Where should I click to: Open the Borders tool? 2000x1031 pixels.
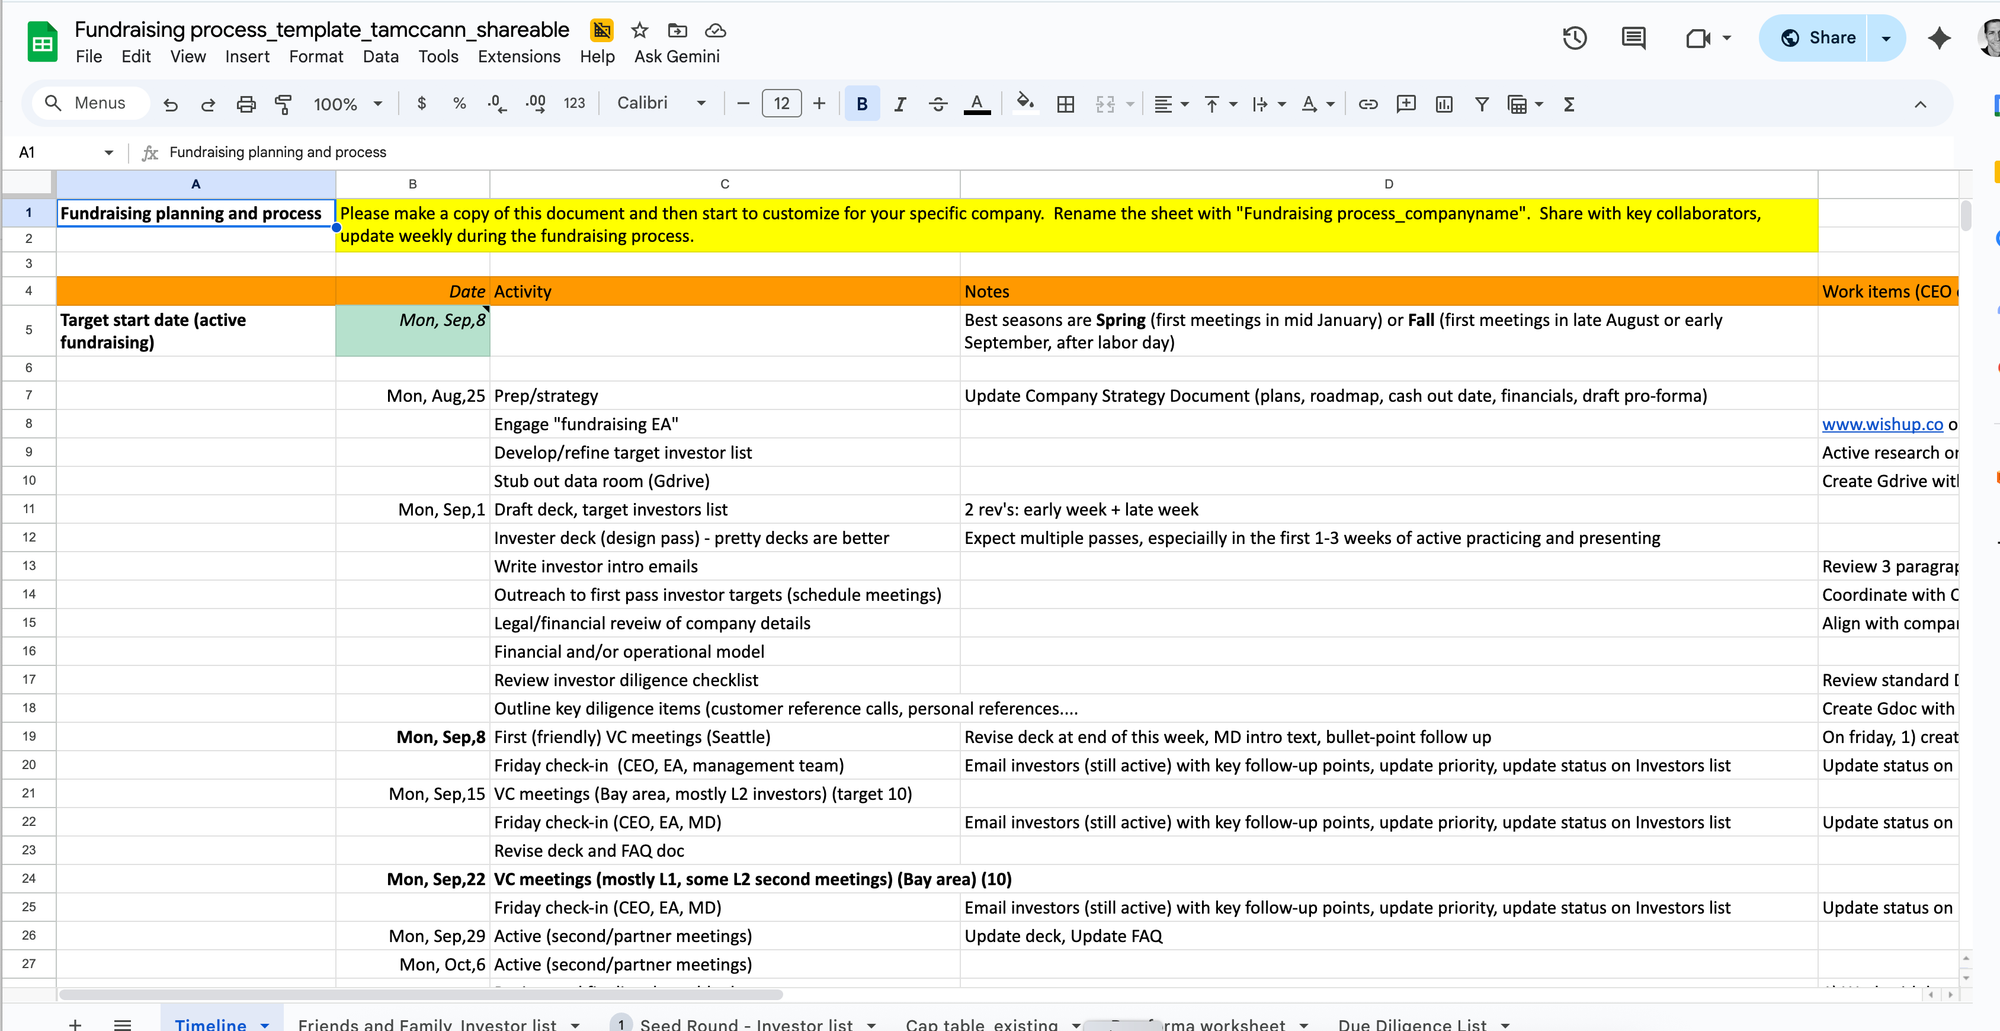tap(1066, 104)
